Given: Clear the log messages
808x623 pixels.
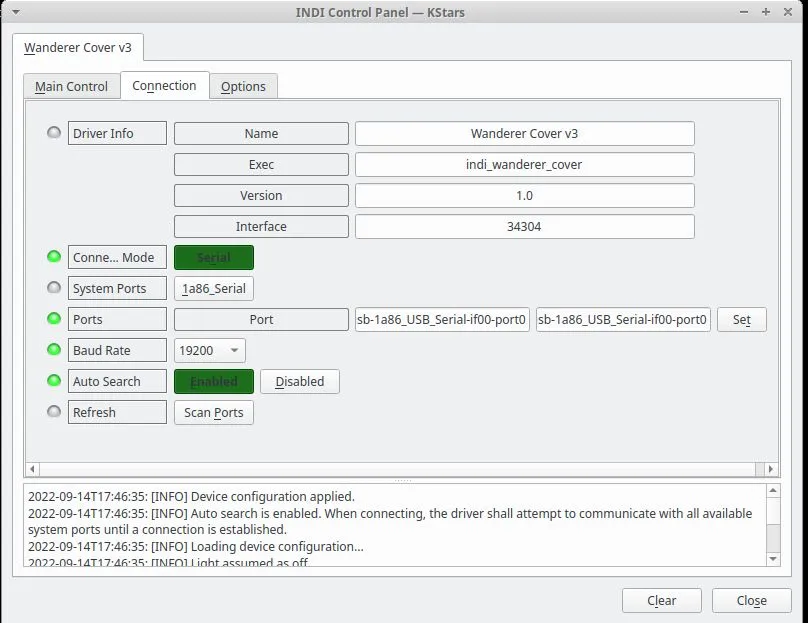Looking at the screenshot, I should pyautogui.click(x=662, y=600).
